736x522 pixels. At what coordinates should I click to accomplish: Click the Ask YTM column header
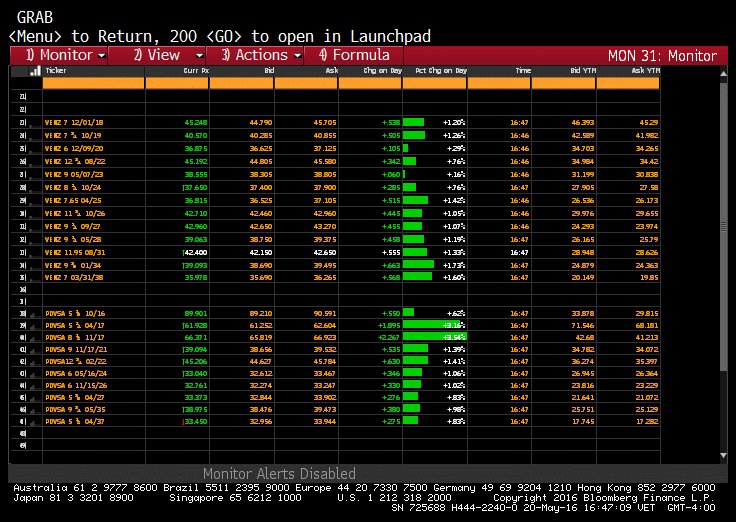(646, 71)
